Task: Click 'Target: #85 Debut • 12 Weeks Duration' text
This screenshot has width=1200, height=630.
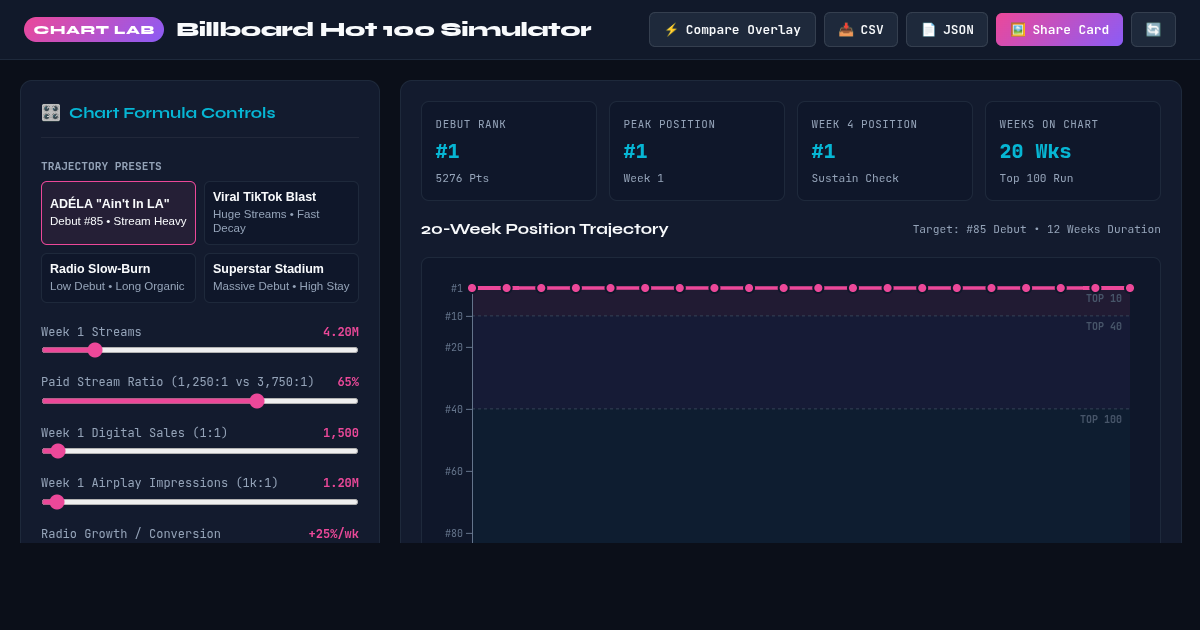Action: tap(1037, 229)
